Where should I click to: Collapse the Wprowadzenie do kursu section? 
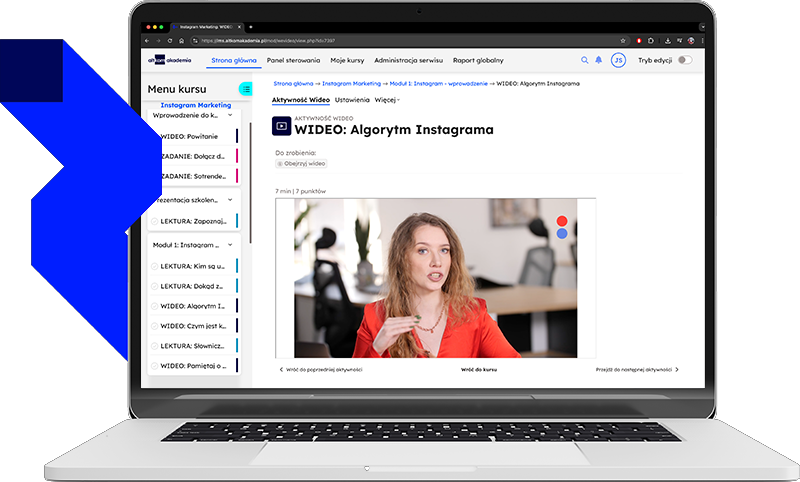[x=231, y=115]
